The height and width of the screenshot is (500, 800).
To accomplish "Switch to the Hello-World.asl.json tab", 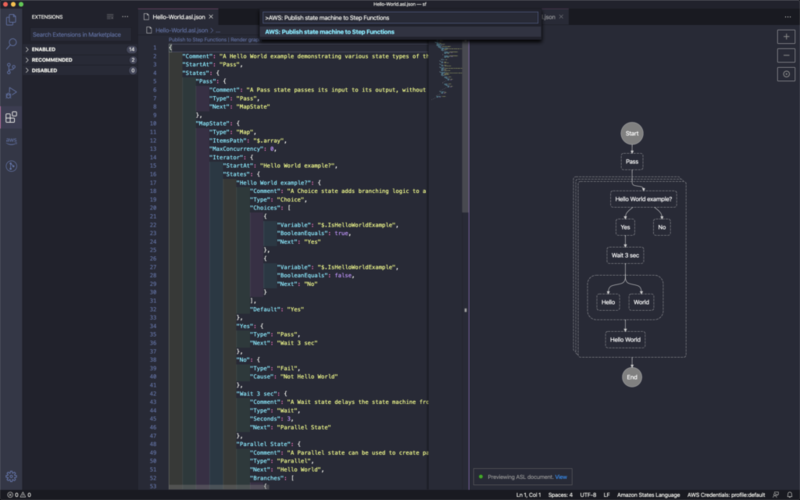I will point(178,17).
